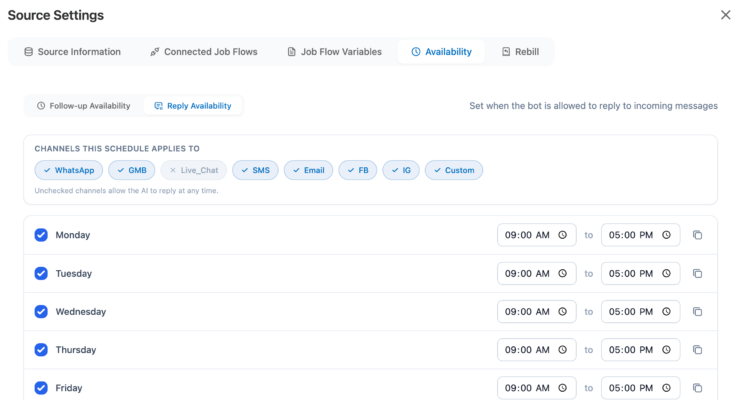Switch to Source Information tab
Image resolution: width=736 pixels, height=408 pixels.
coord(72,52)
